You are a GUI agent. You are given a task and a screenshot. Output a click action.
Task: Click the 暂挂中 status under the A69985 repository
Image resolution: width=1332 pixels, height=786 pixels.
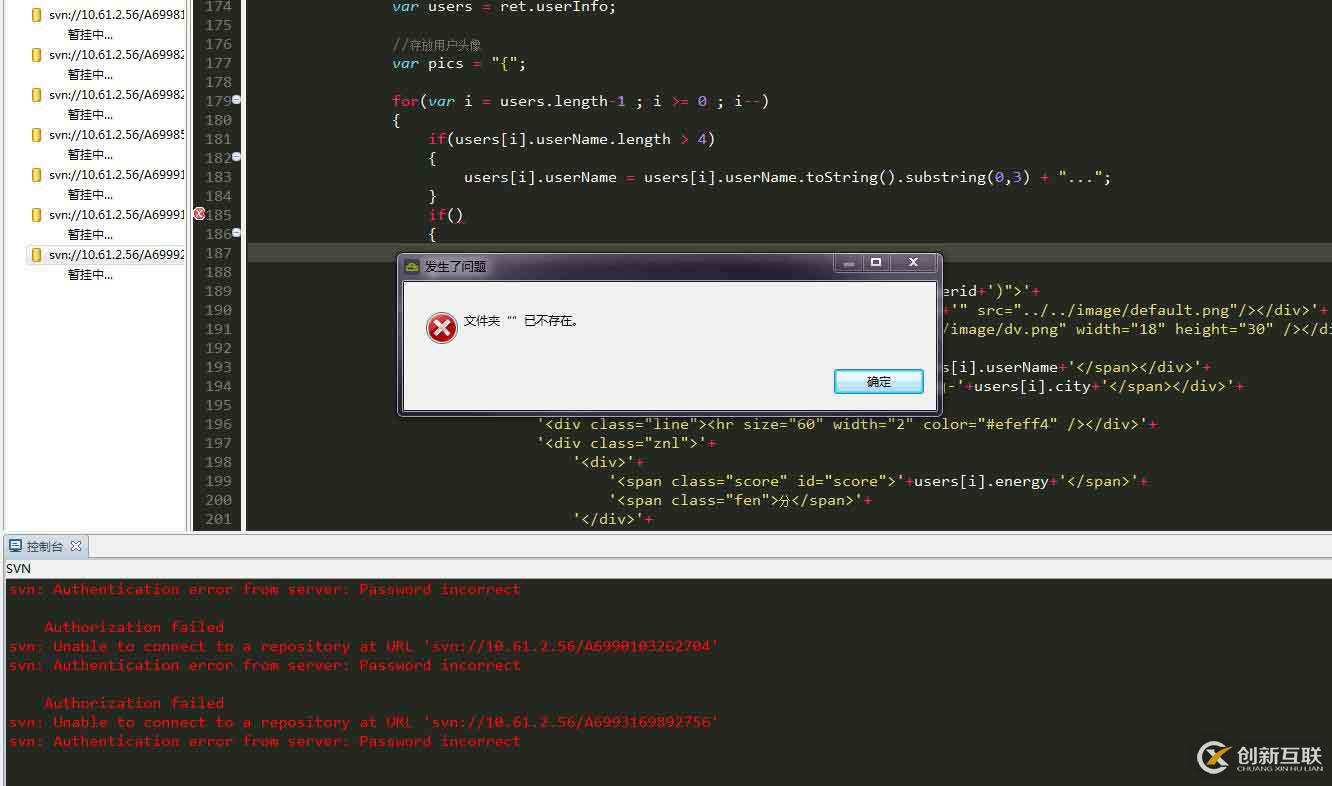(x=90, y=155)
